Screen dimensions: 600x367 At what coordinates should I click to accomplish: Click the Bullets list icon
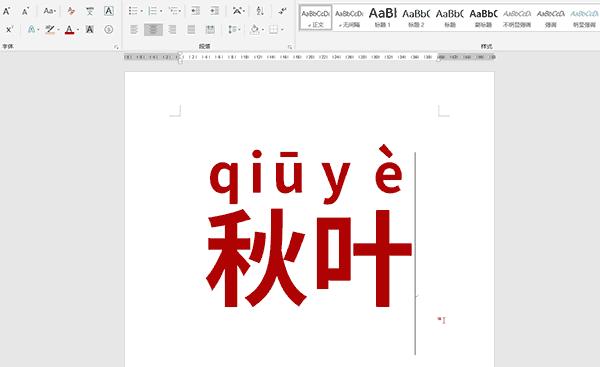click(133, 11)
